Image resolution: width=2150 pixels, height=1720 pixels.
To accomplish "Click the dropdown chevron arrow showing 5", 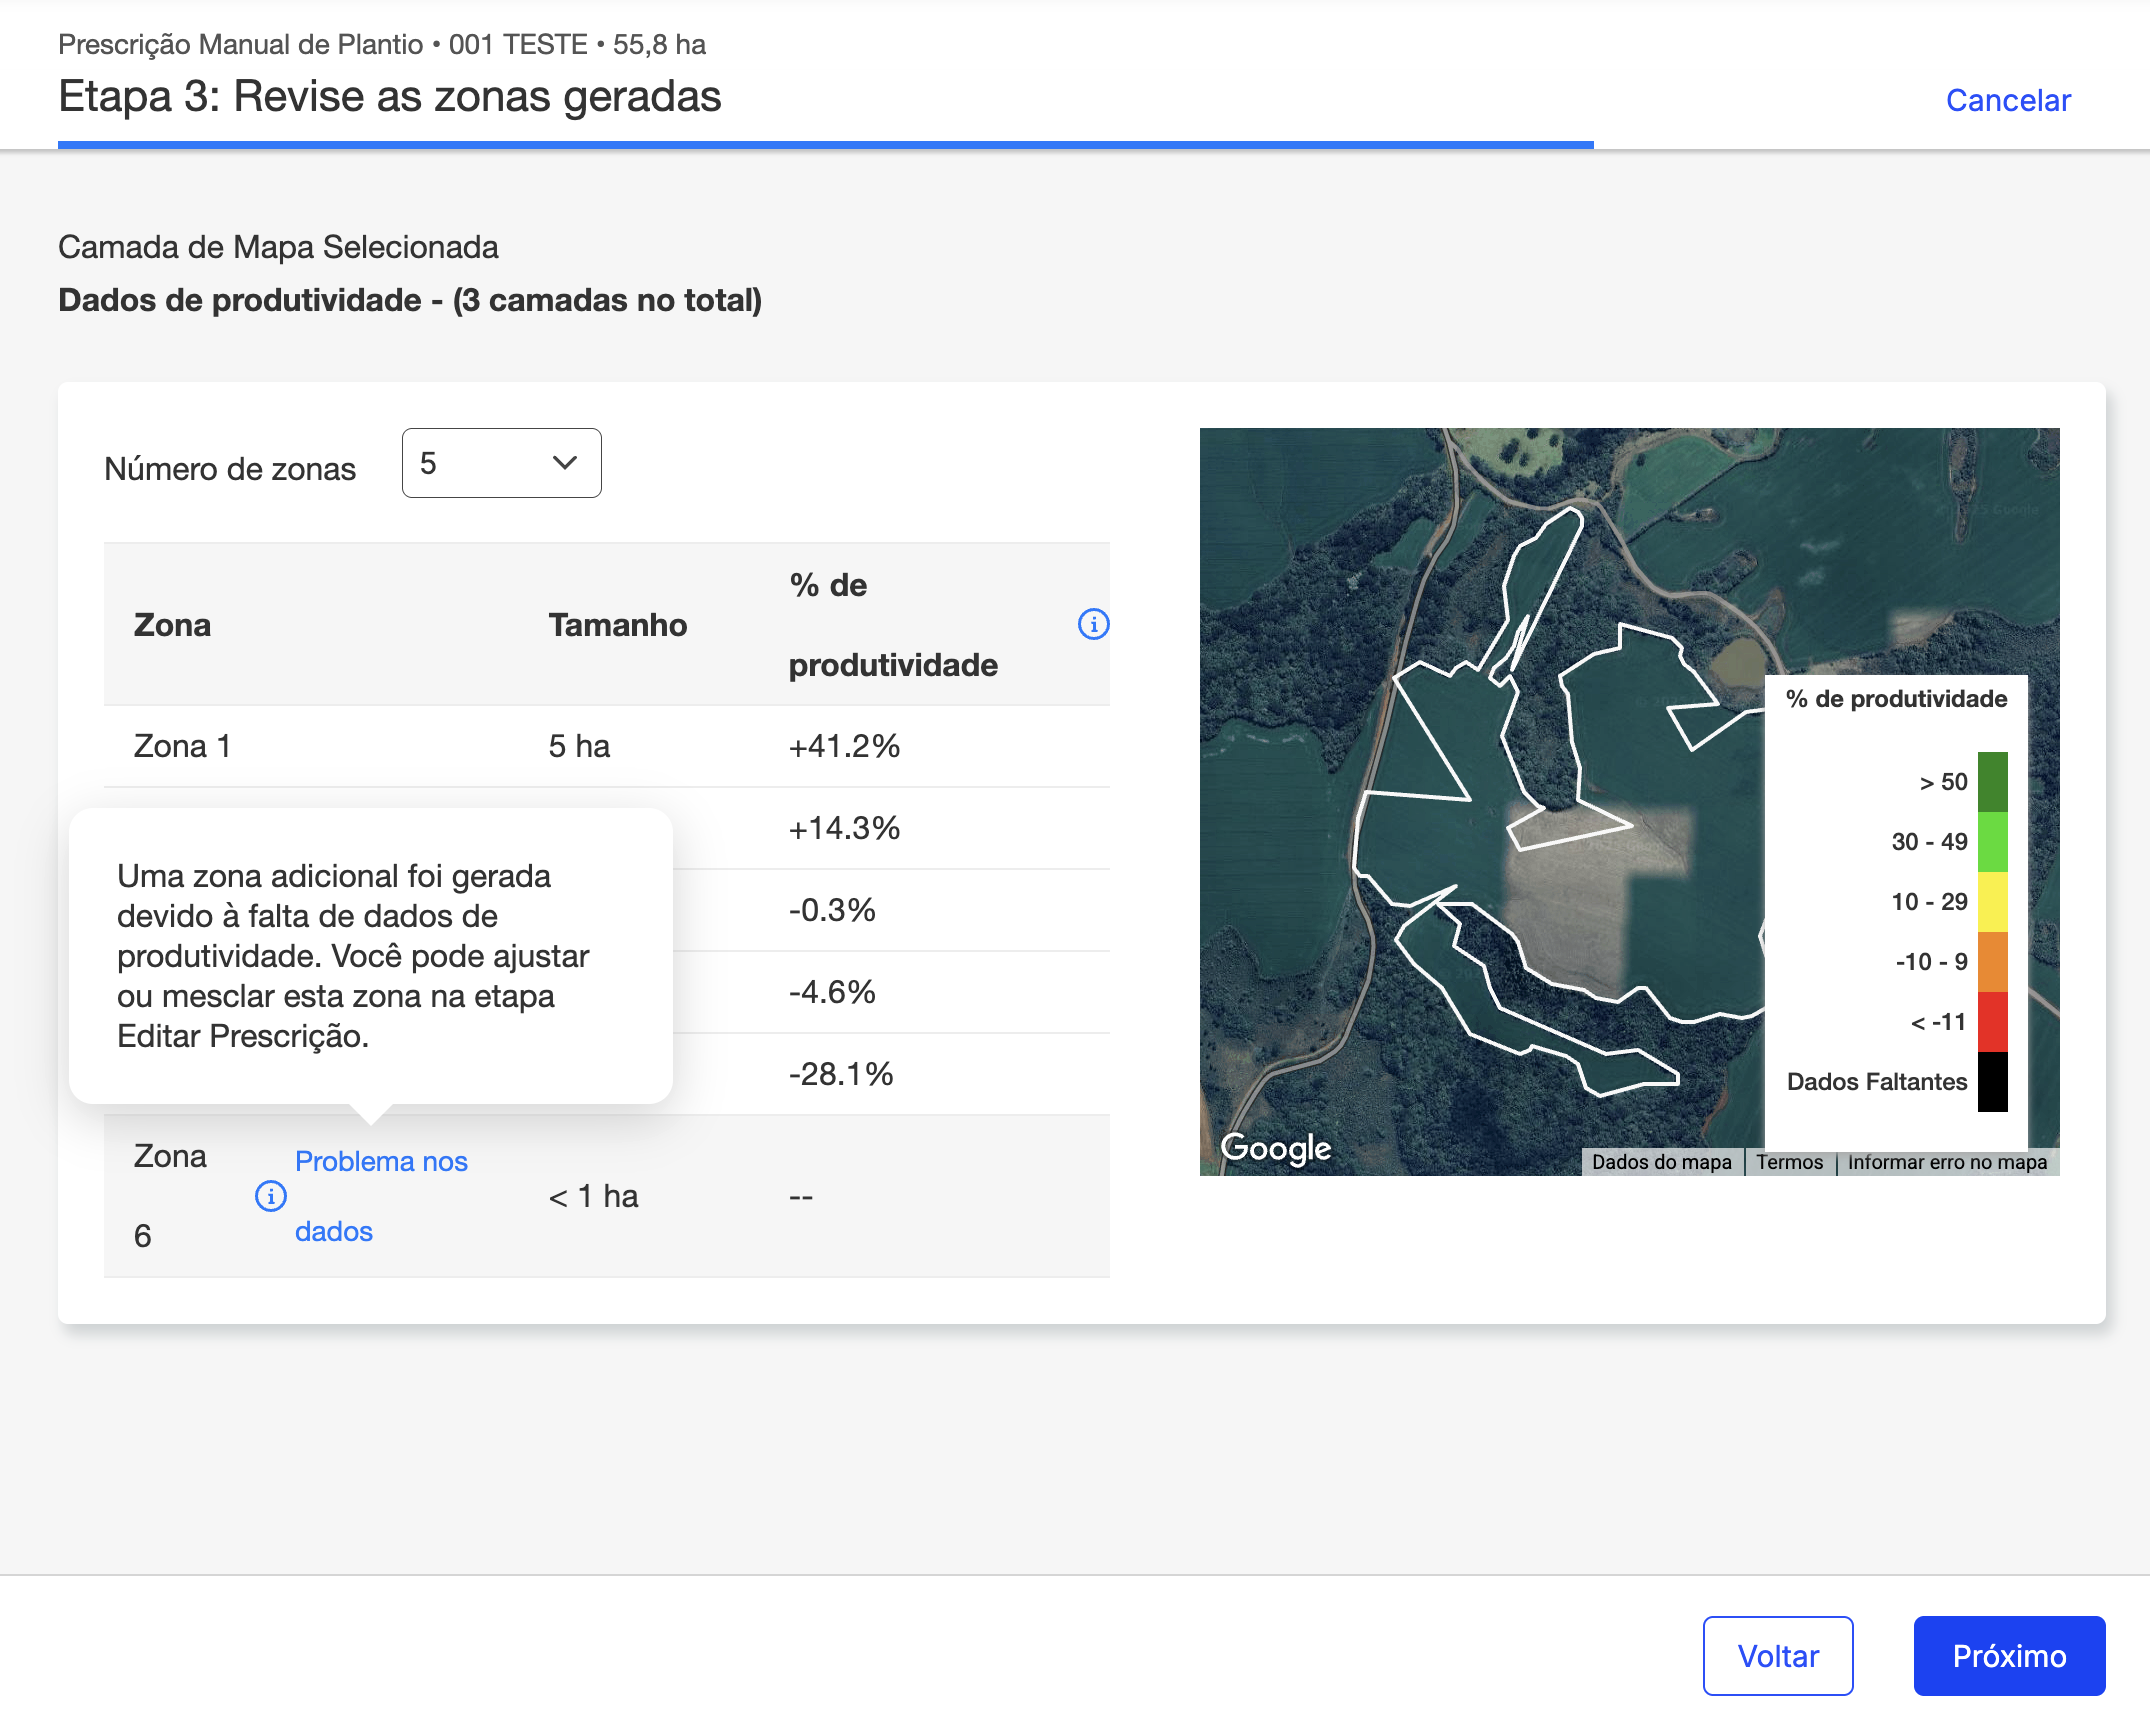I will point(565,463).
